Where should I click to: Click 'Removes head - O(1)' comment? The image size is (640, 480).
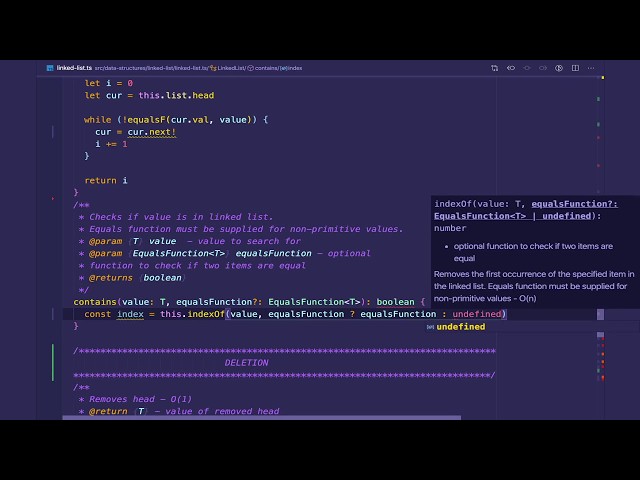click(x=140, y=399)
